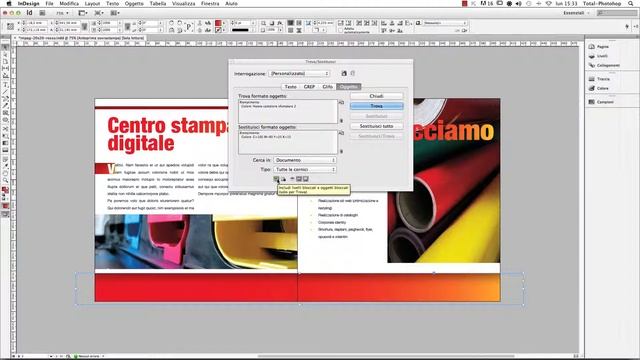
Task: Click the reference point locator
Action: 10,27
